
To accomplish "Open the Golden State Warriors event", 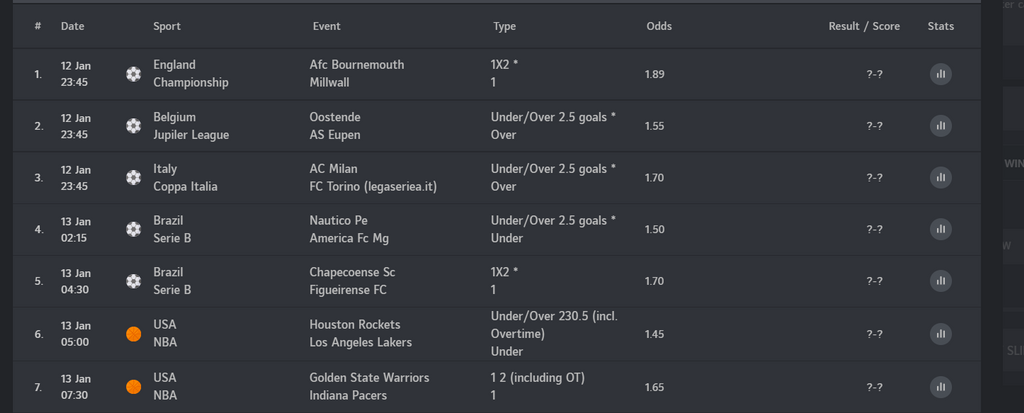I will coord(369,378).
